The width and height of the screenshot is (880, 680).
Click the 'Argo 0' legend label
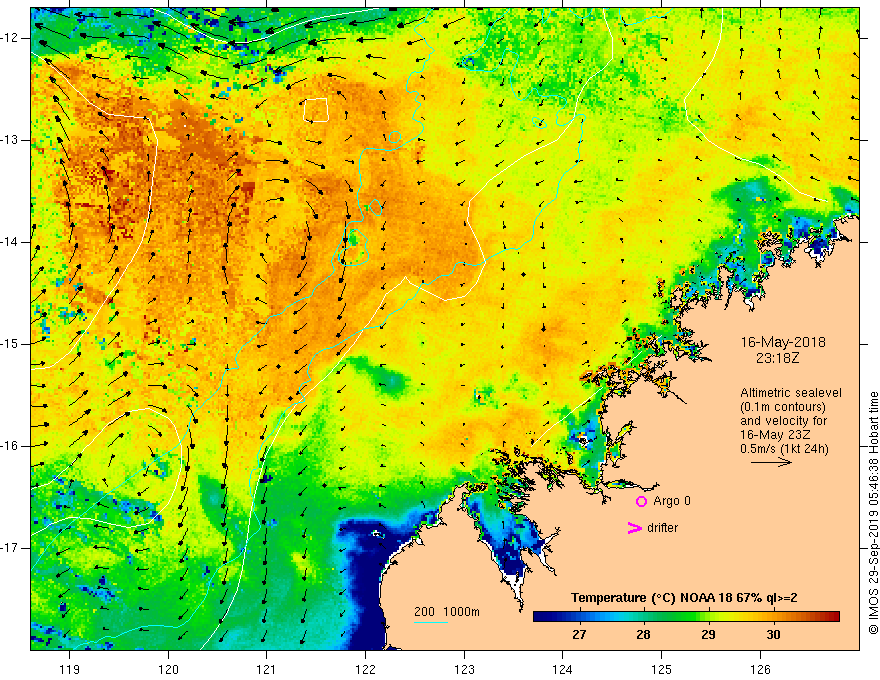(672, 501)
